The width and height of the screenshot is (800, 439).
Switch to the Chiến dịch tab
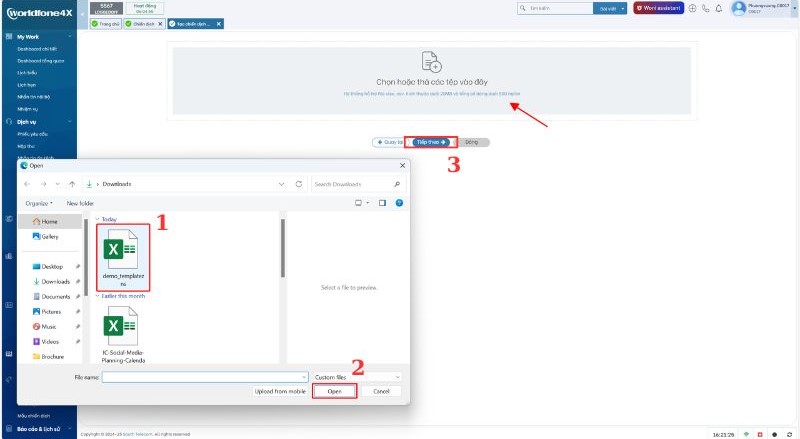(144, 23)
